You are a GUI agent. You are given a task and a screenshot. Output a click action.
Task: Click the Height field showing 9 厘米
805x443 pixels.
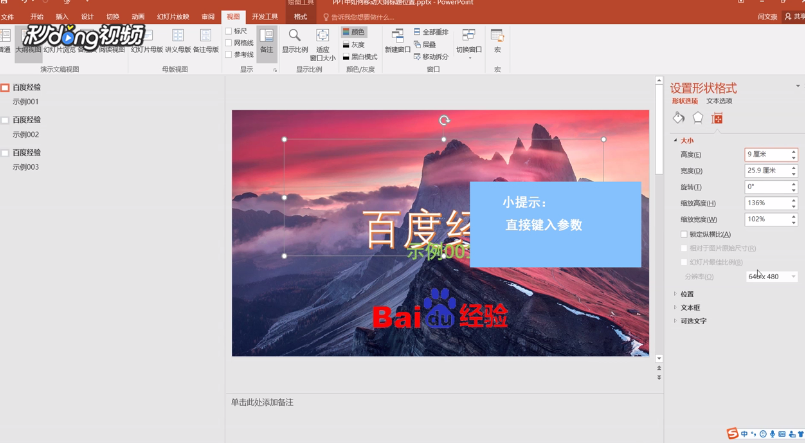tap(768, 155)
